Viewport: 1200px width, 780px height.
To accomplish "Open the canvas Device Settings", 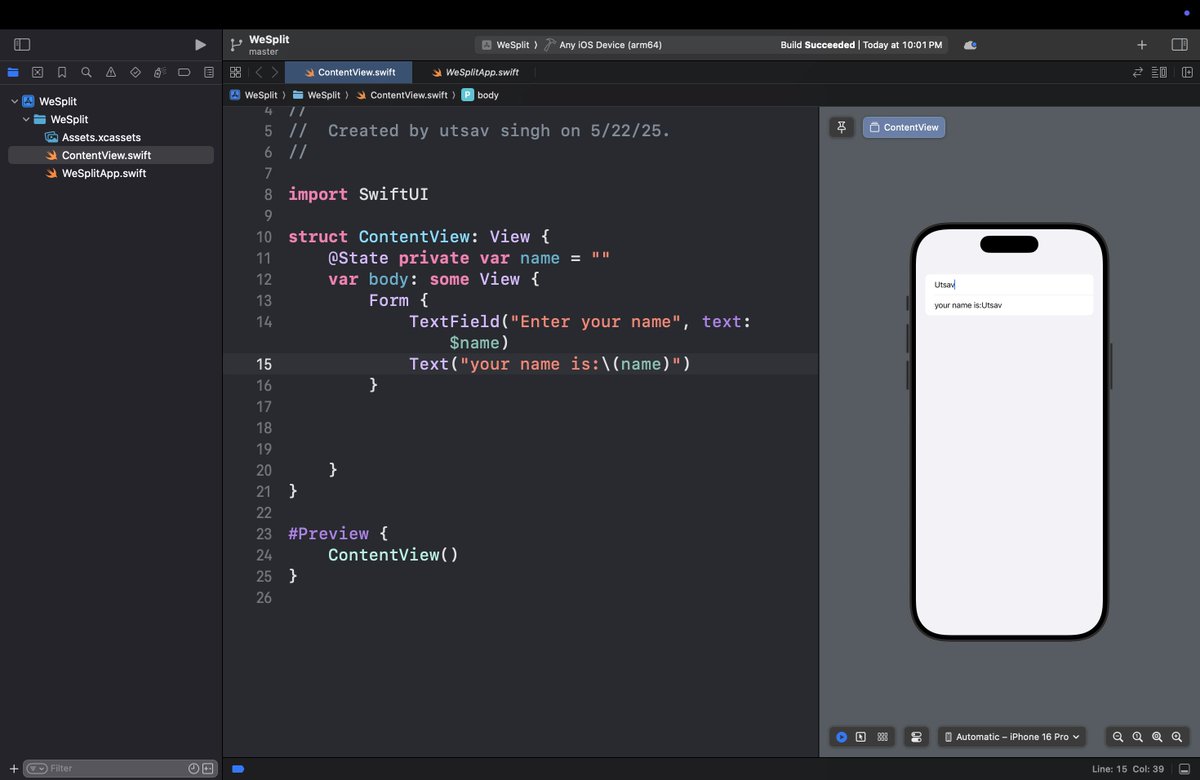I will [916, 737].
